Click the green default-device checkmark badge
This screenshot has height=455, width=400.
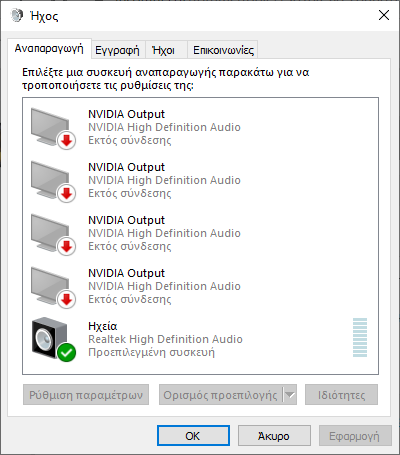tap(67, 352)
